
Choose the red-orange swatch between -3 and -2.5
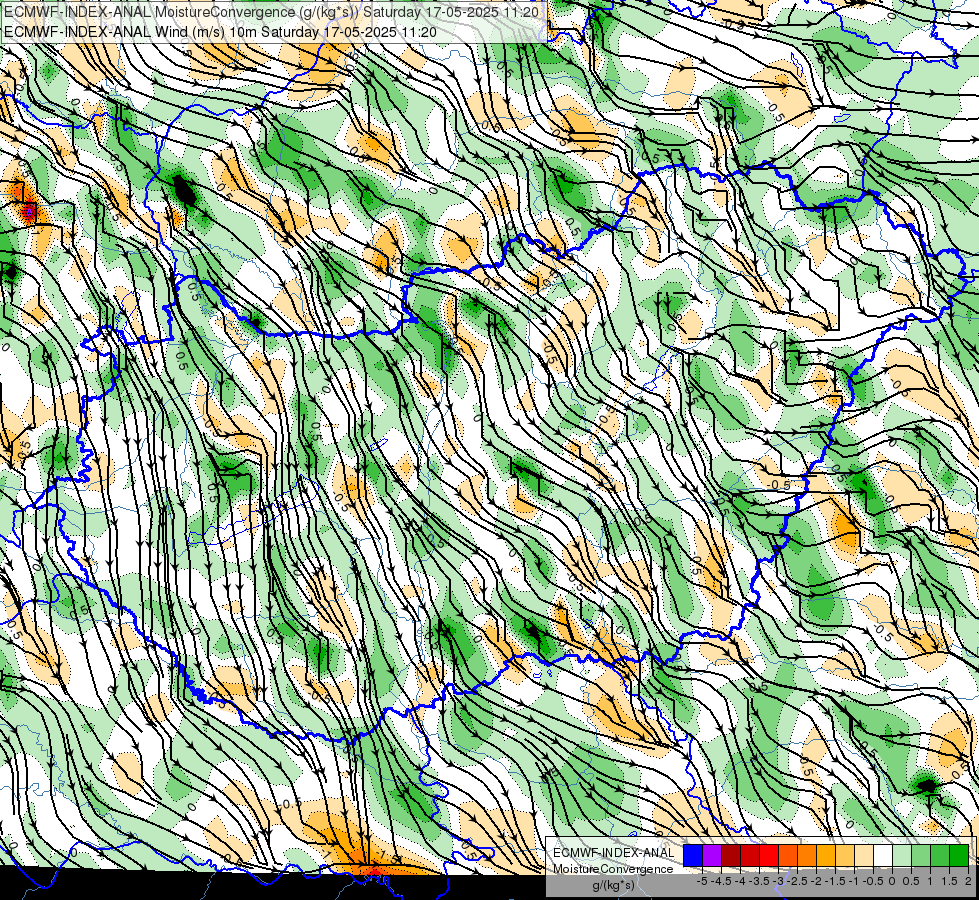click(788, 855)
